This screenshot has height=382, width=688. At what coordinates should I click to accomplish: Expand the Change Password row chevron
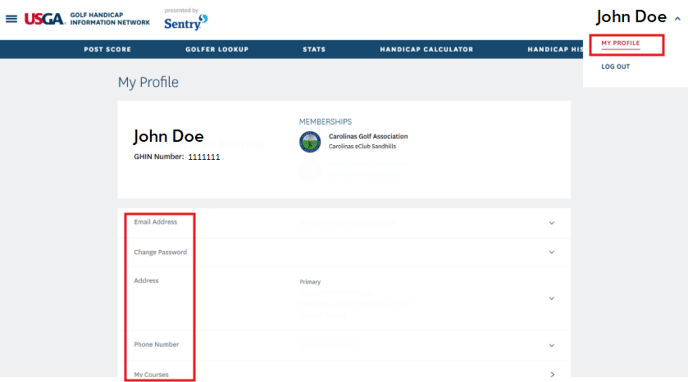(x=552, y=252)
